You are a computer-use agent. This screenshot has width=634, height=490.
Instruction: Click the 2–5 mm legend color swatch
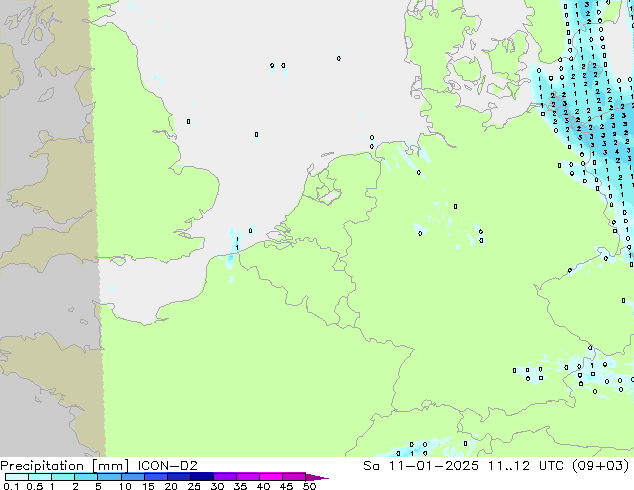86,477
